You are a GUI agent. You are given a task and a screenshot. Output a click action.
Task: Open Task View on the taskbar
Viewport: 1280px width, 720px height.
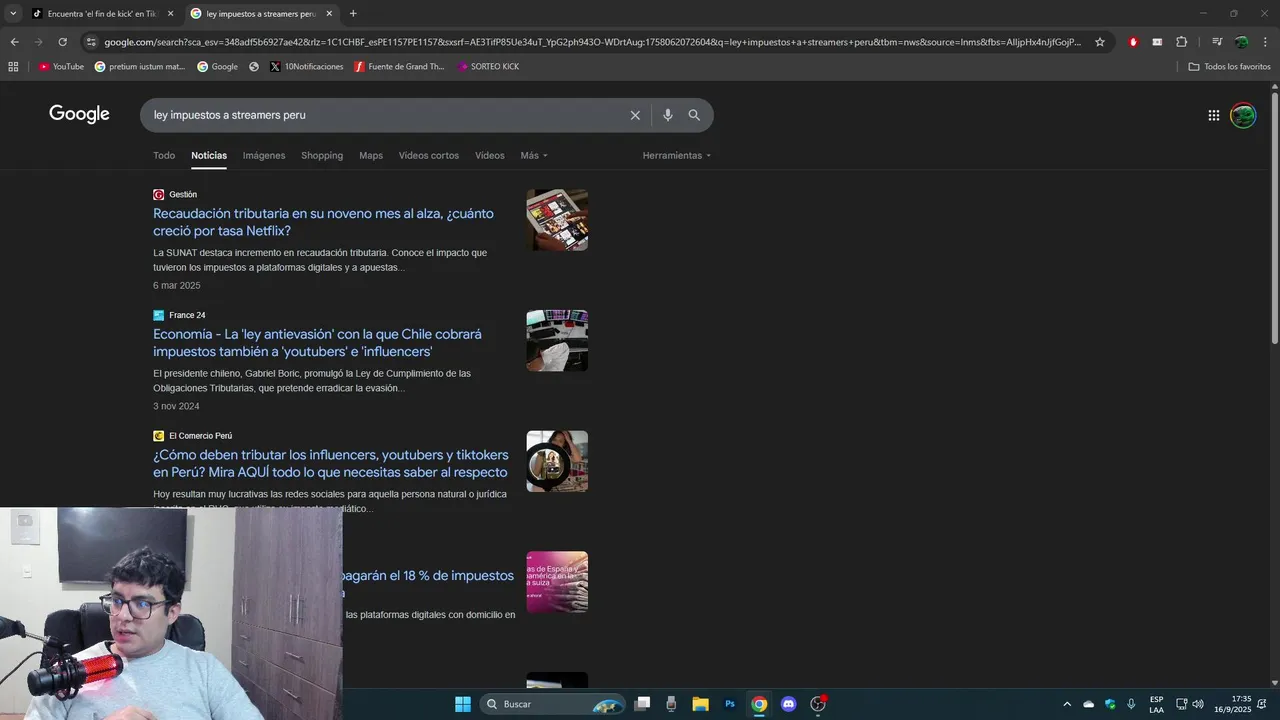(x=643, y=704)
